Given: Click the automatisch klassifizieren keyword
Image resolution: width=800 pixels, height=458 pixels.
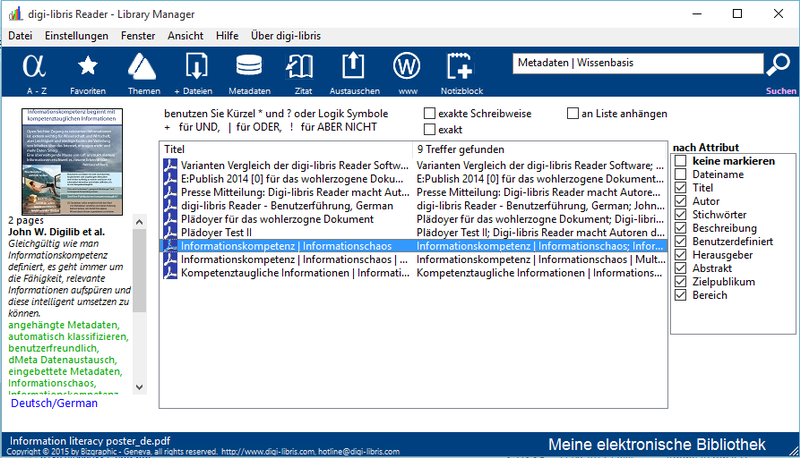Looking at the screenshot, I should [68, 337].
